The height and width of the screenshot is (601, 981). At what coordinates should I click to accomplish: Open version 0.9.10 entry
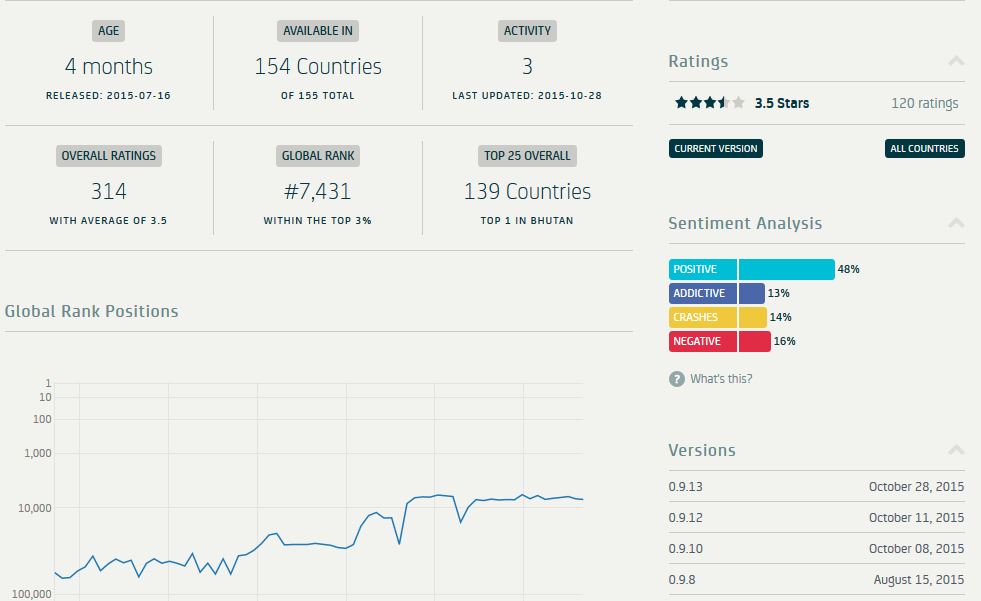click(x=687, y=549)
